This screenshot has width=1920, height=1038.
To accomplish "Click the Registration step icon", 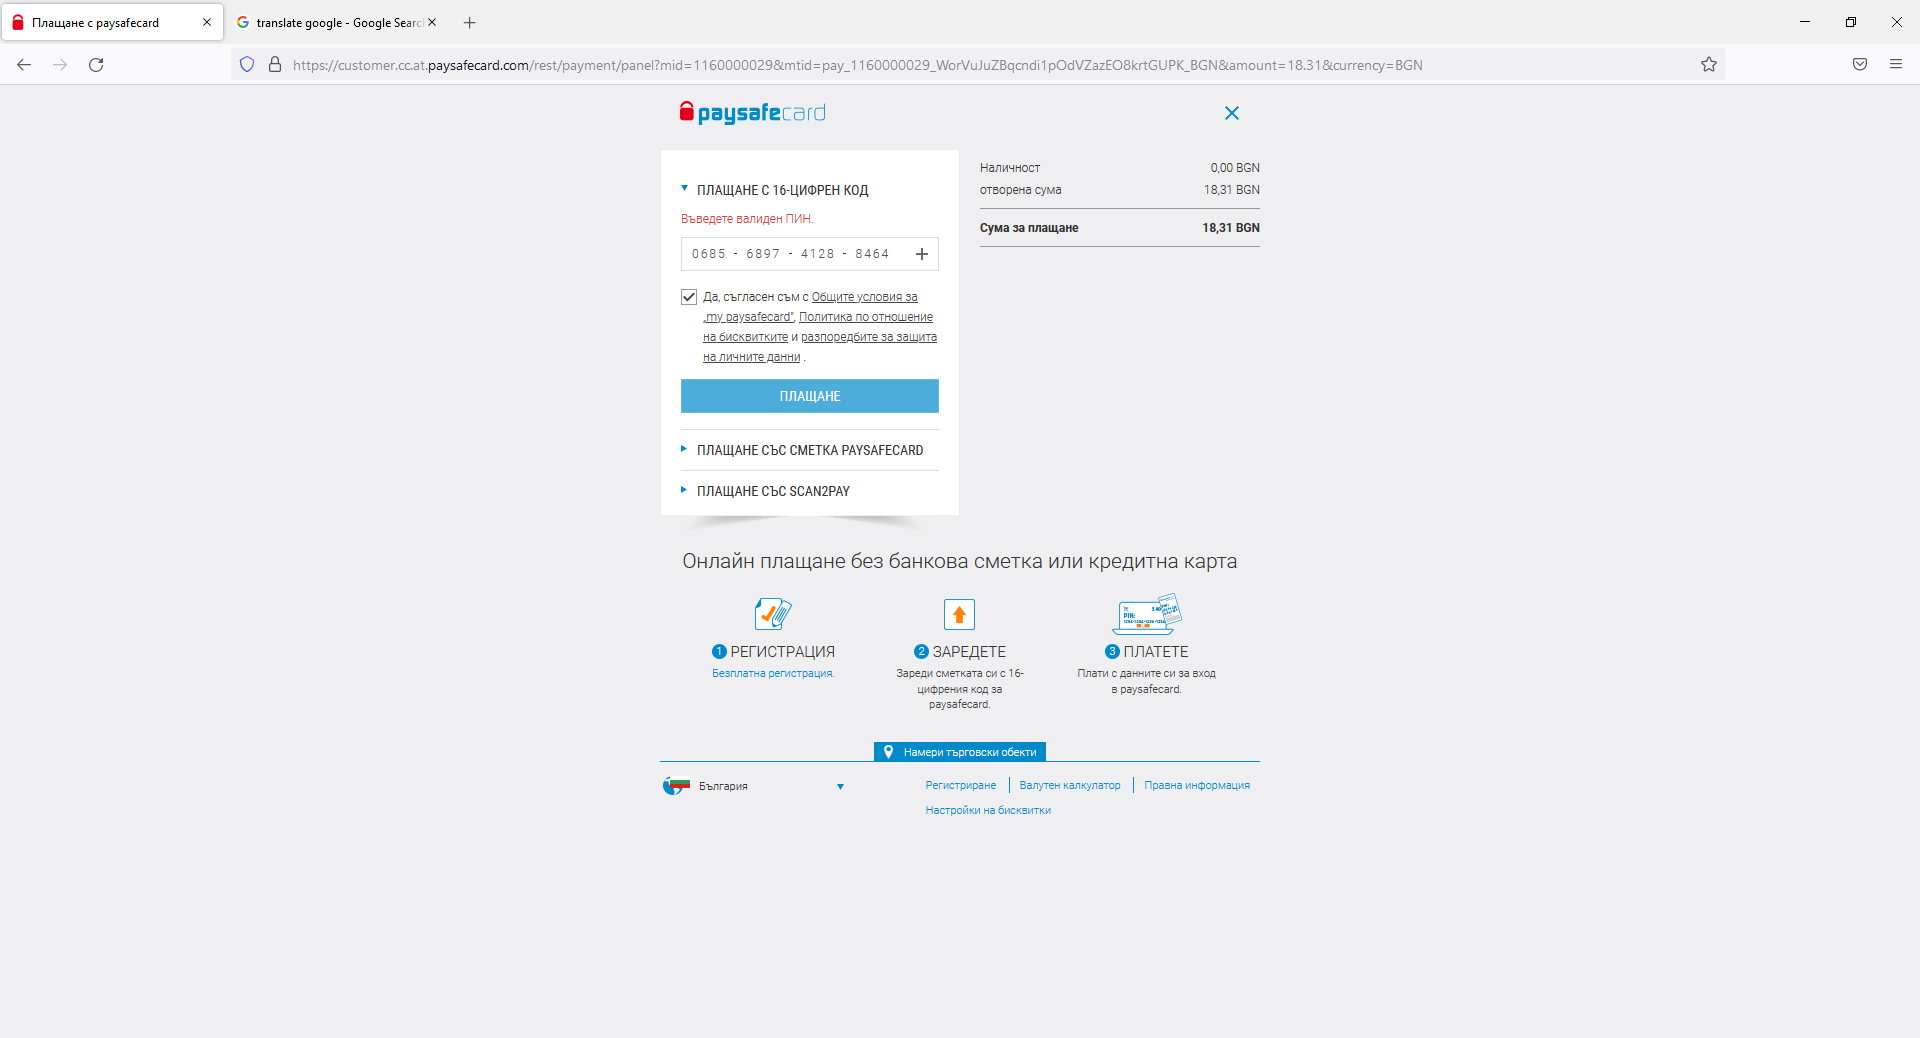I will pos(773,613).
